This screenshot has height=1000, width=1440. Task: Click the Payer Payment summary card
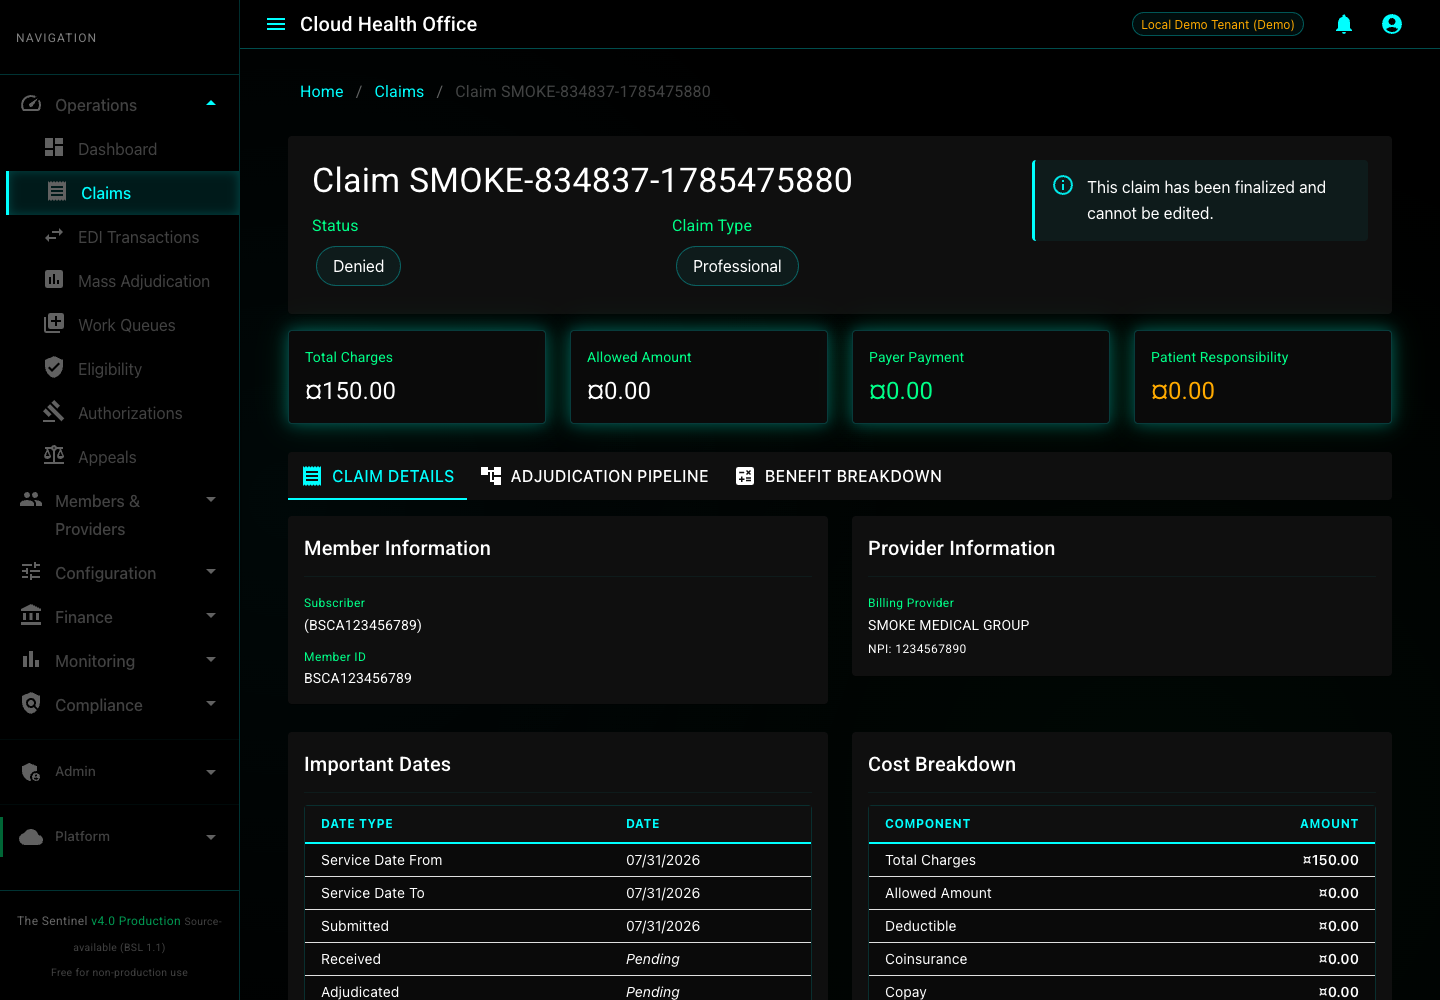(x=981, y=377)
